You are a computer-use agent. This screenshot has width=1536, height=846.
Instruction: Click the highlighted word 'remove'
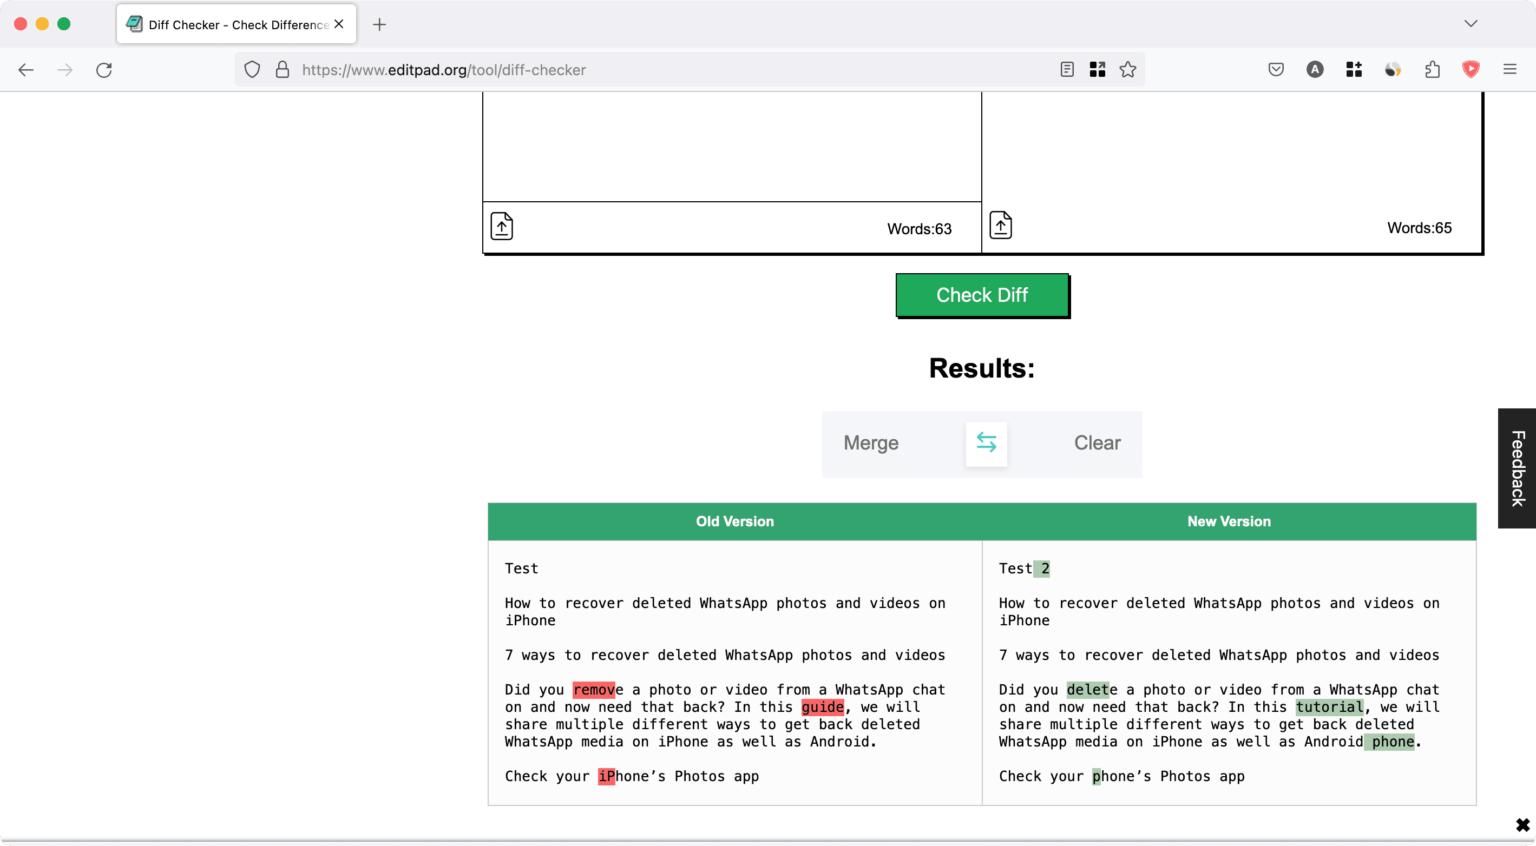pos(597,690)
